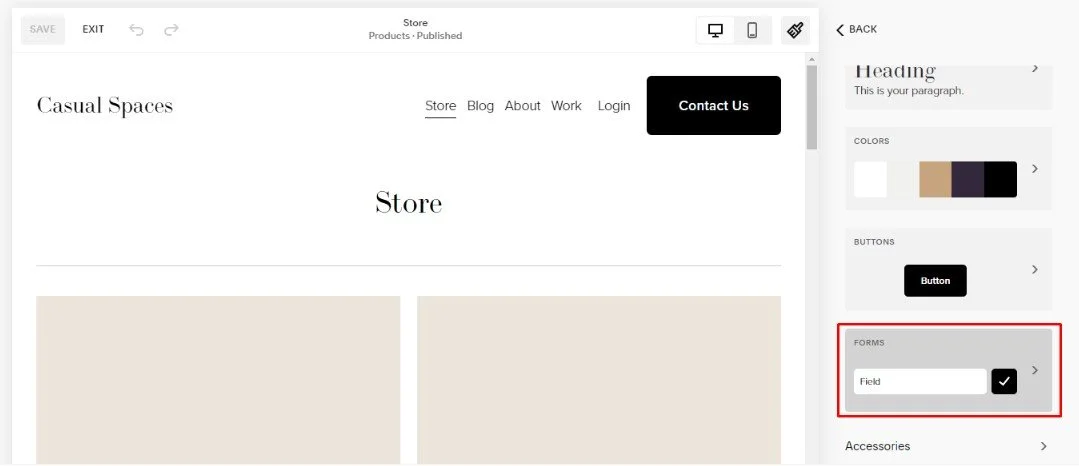Click the sample Button preview
Image resolution: width=1079 pixels, height=466 pixels.
[935, 281]
